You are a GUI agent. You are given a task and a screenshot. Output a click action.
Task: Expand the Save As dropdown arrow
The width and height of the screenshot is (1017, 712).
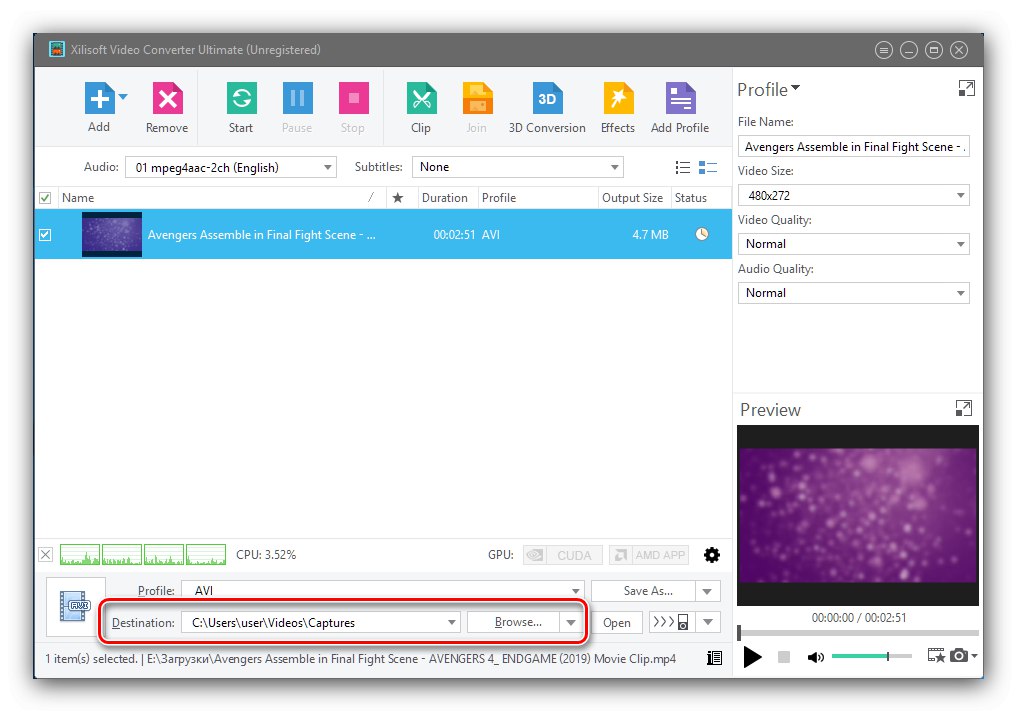point(708,591)
